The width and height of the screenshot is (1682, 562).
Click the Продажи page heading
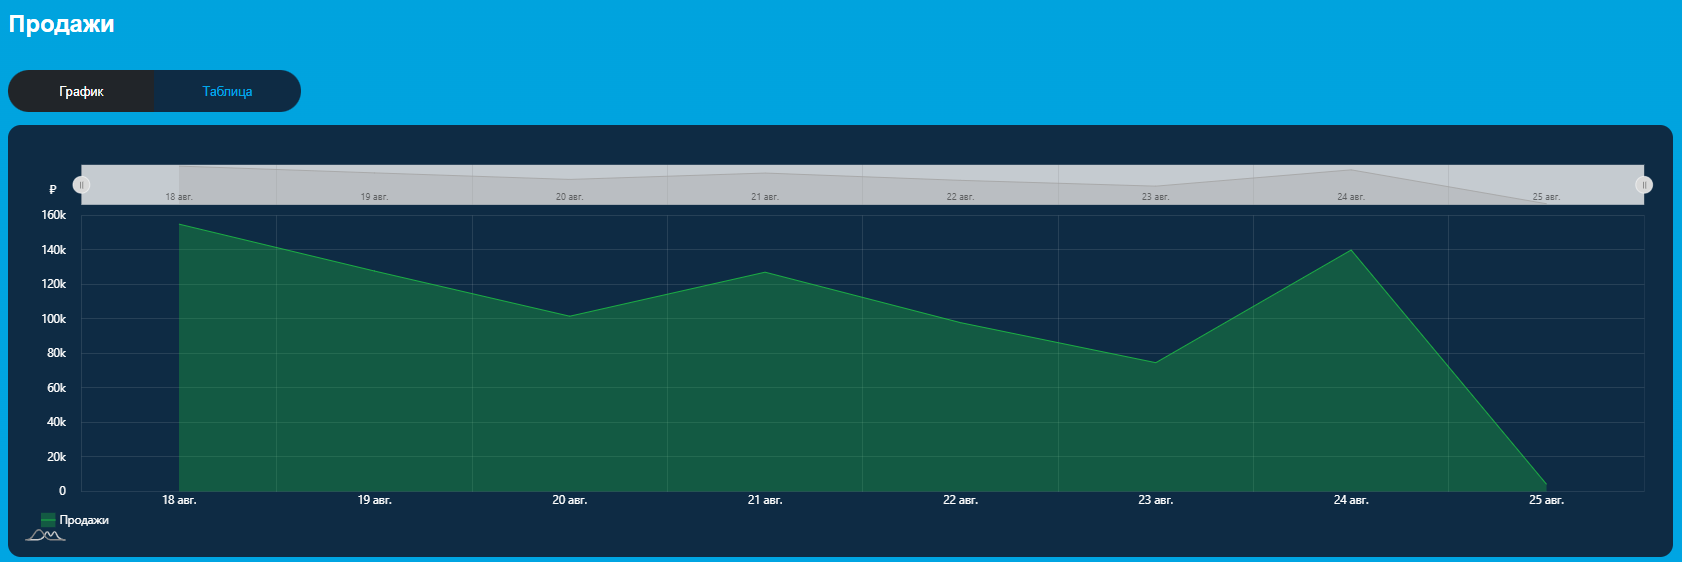tap(61, 24)
